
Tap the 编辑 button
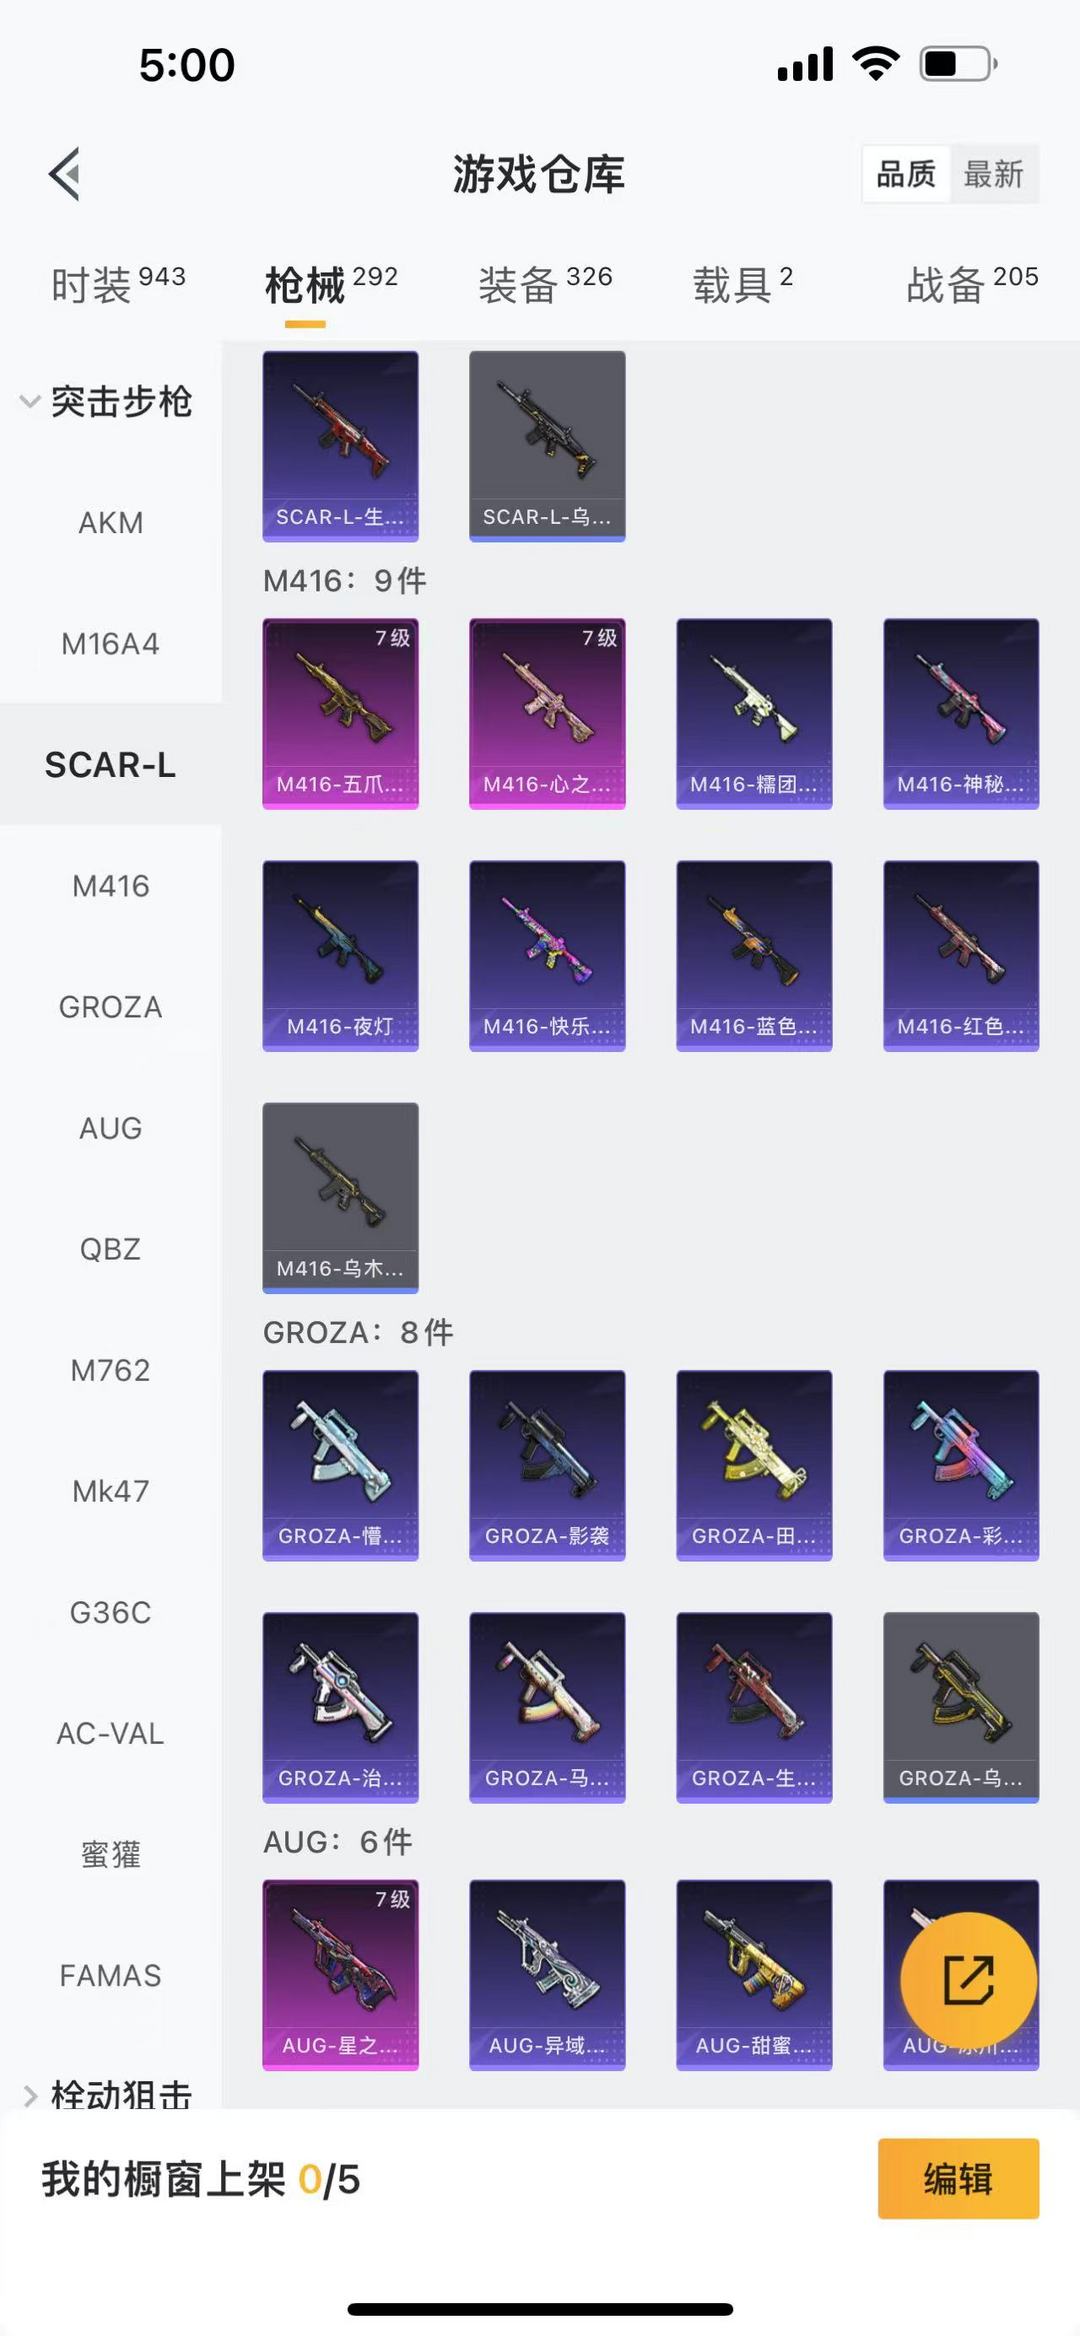[958, 2179]
